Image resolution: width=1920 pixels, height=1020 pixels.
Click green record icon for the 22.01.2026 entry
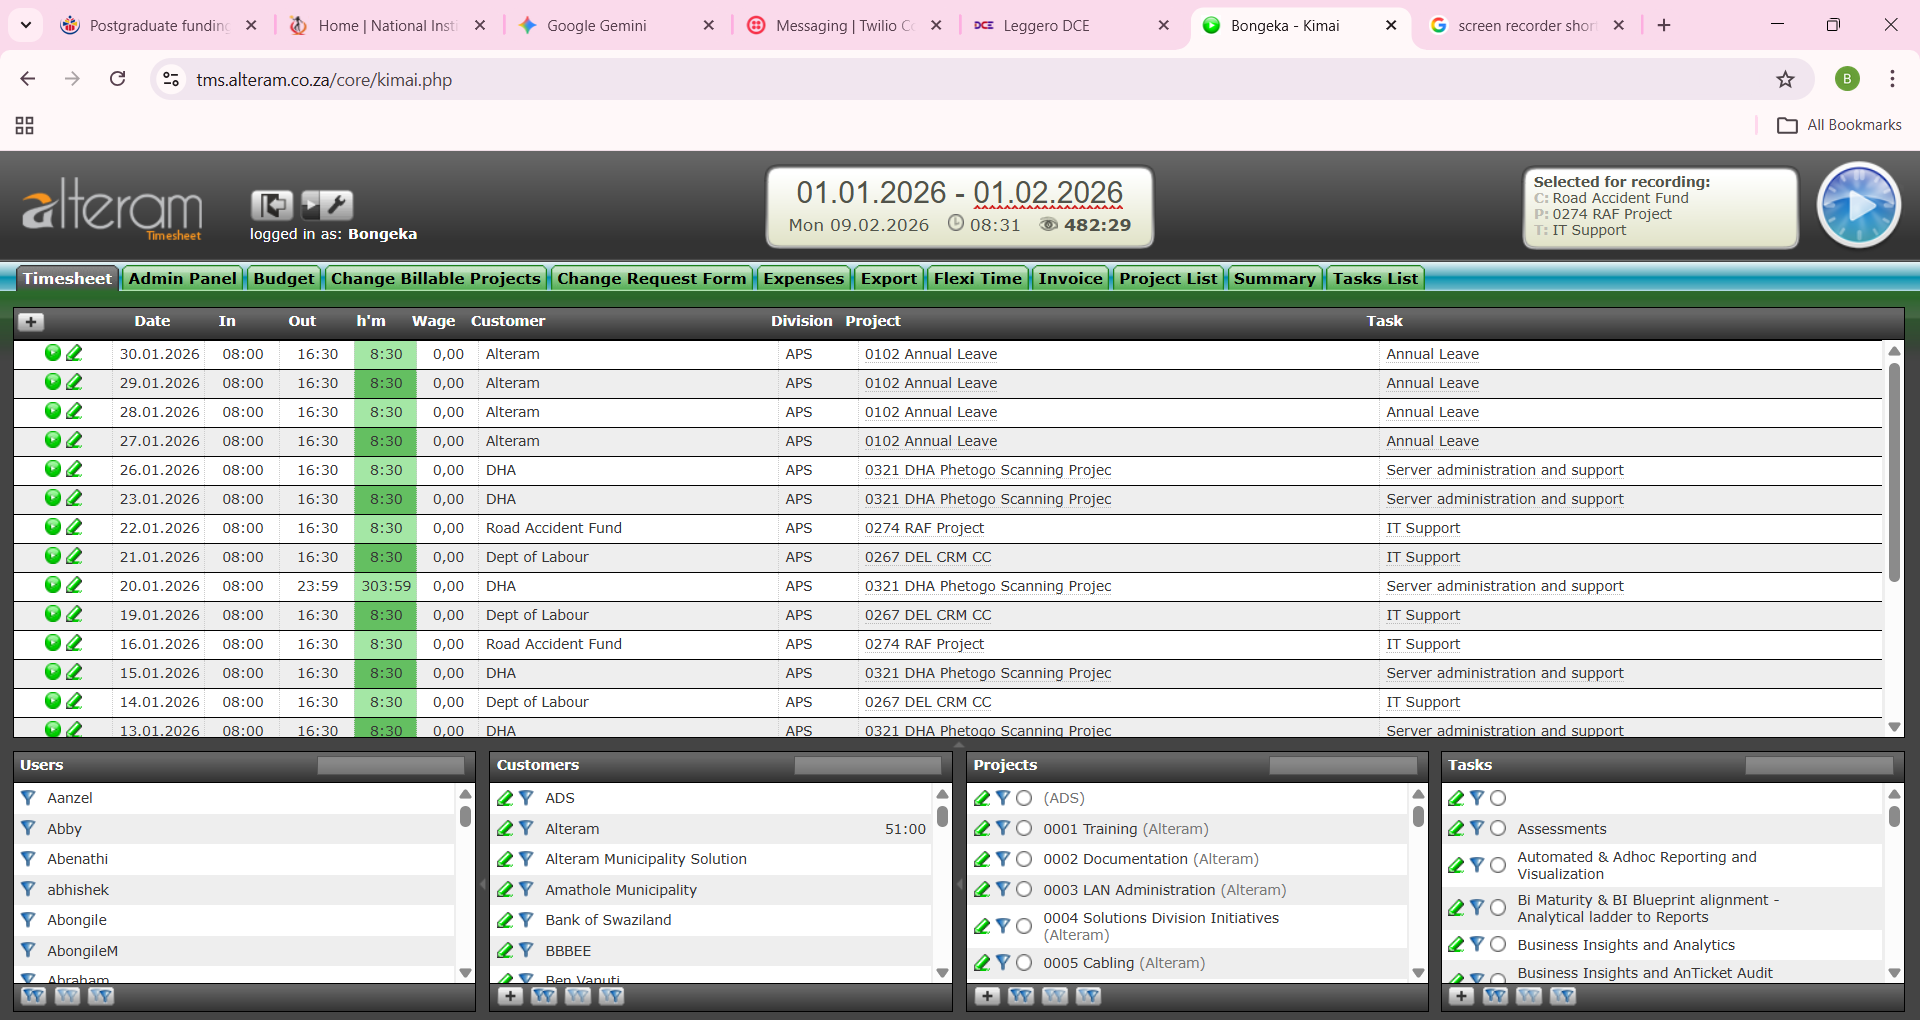(x=53, y=527)
